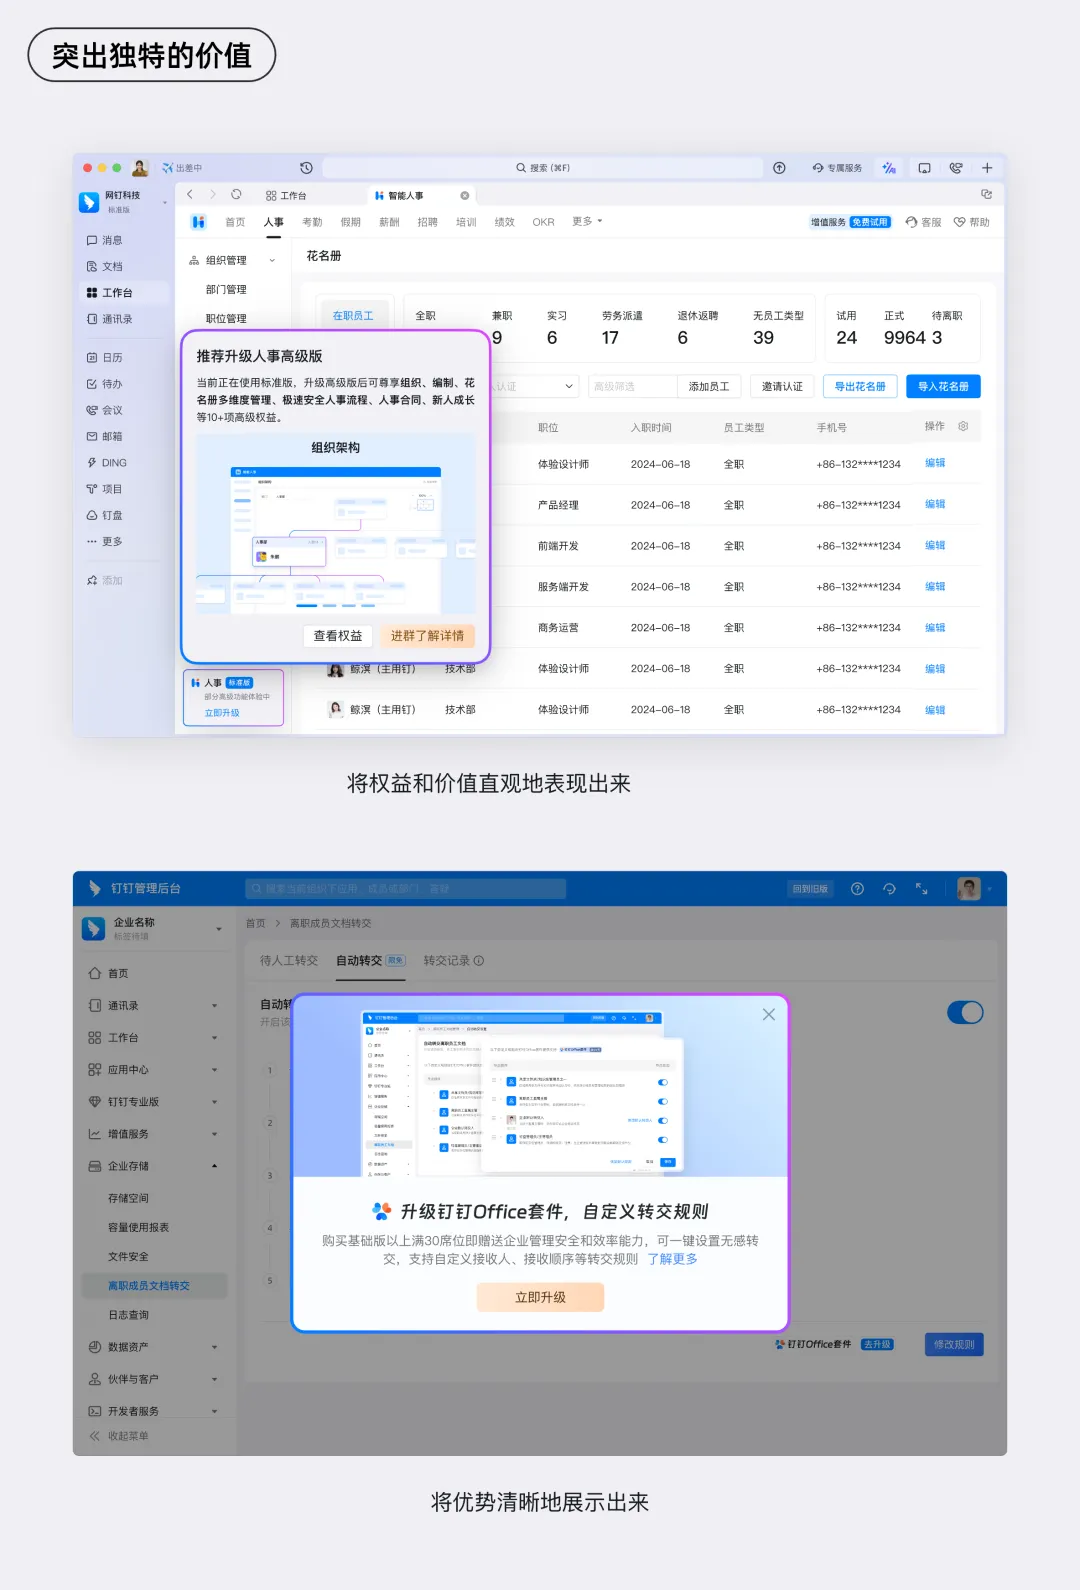
Task: Click 立即升级 link under 人事 标准版
Action: (222, 713)
